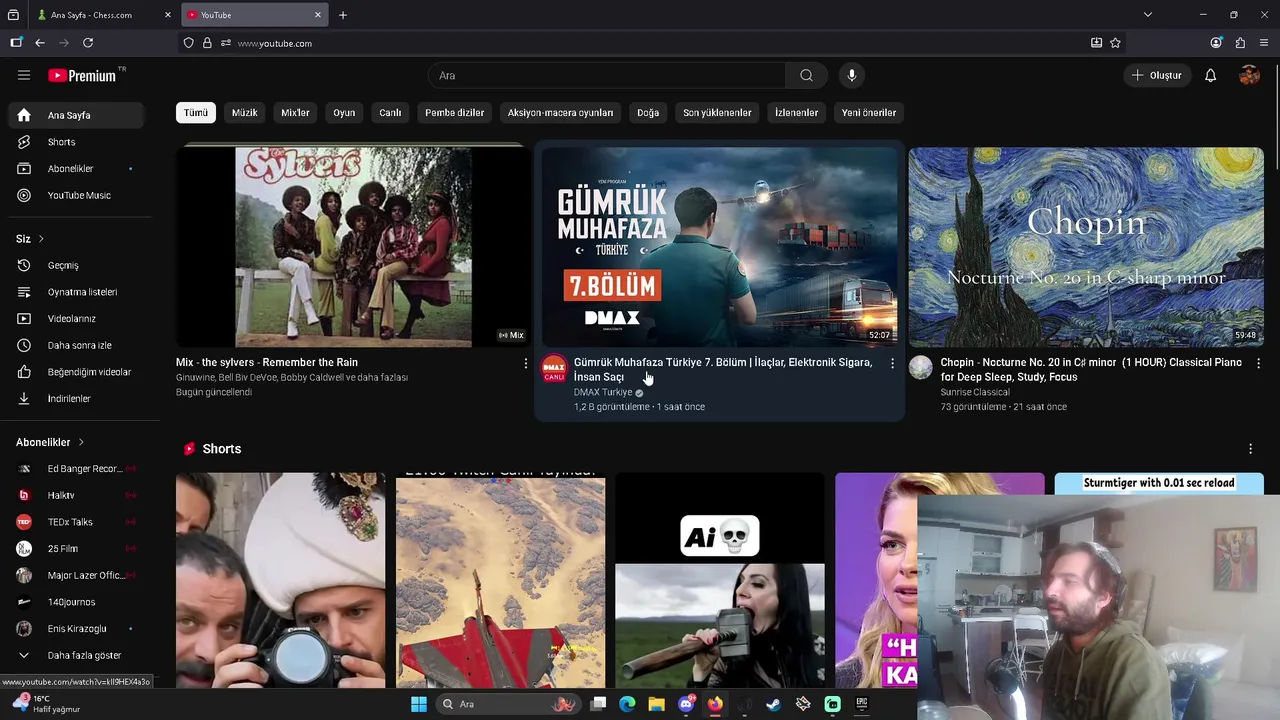Viewport: 1280px width, 720px height.
Task: Select the Pembe diziler chip
Action: point(455,113)
